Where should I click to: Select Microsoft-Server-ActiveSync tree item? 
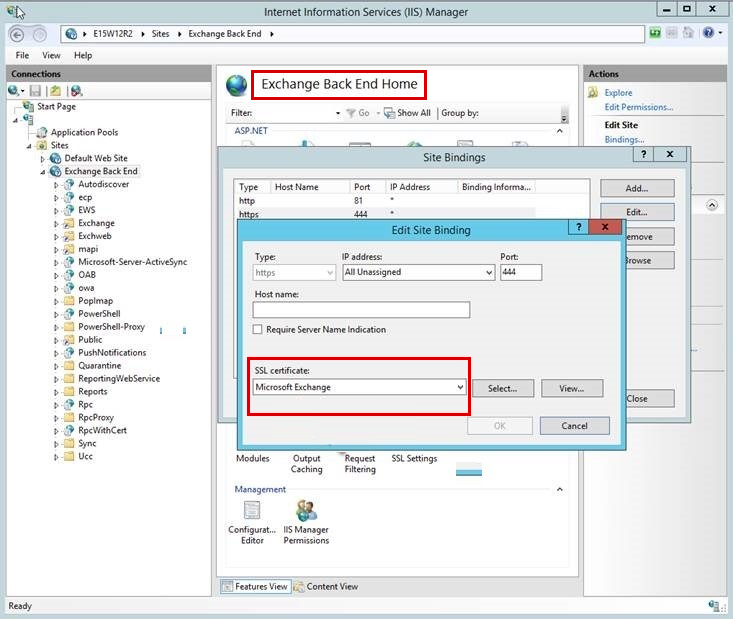[x=132, y=262]
